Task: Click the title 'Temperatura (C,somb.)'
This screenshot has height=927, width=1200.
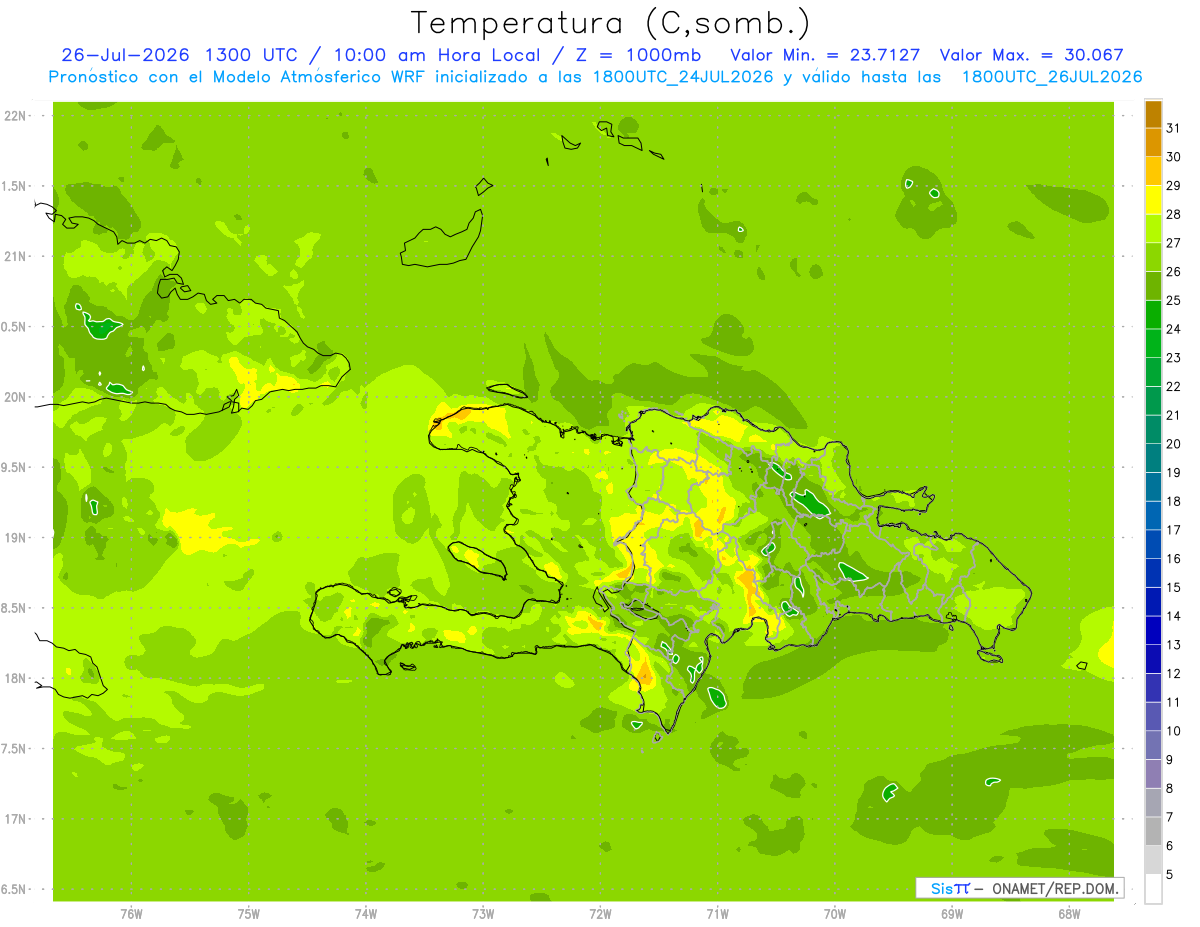Action: [x=610, y=23]
